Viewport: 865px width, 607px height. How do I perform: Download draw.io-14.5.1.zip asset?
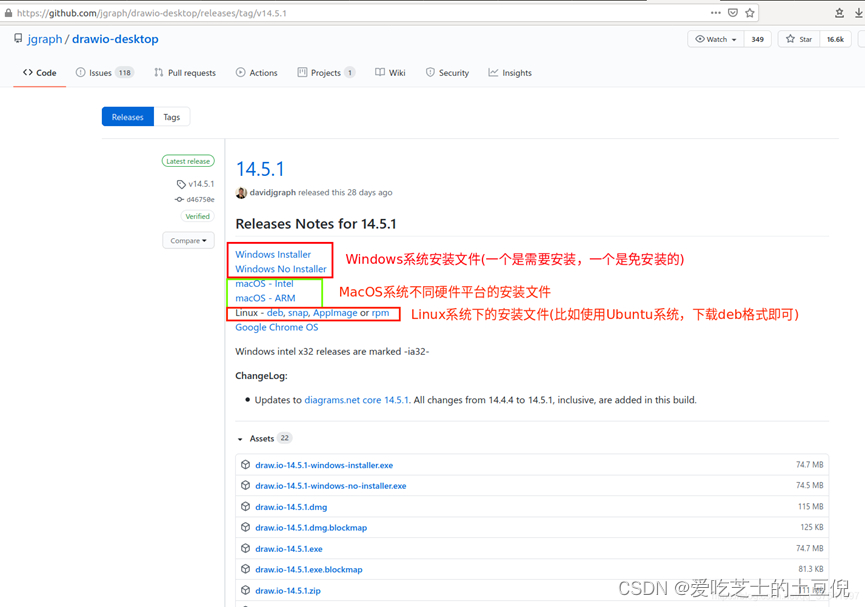pos(288,590)
